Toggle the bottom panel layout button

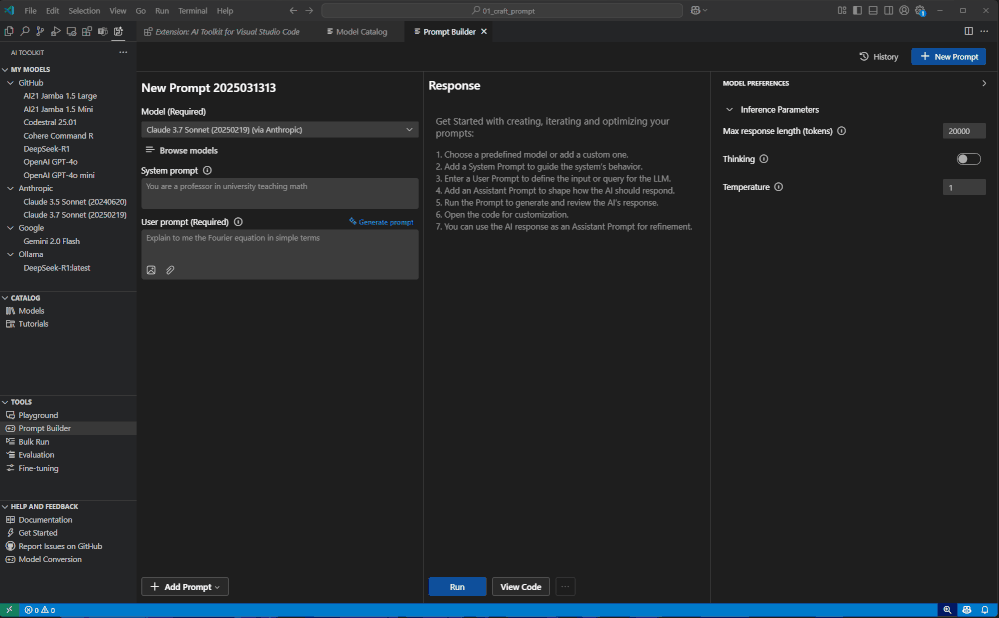tap(873, 10)
